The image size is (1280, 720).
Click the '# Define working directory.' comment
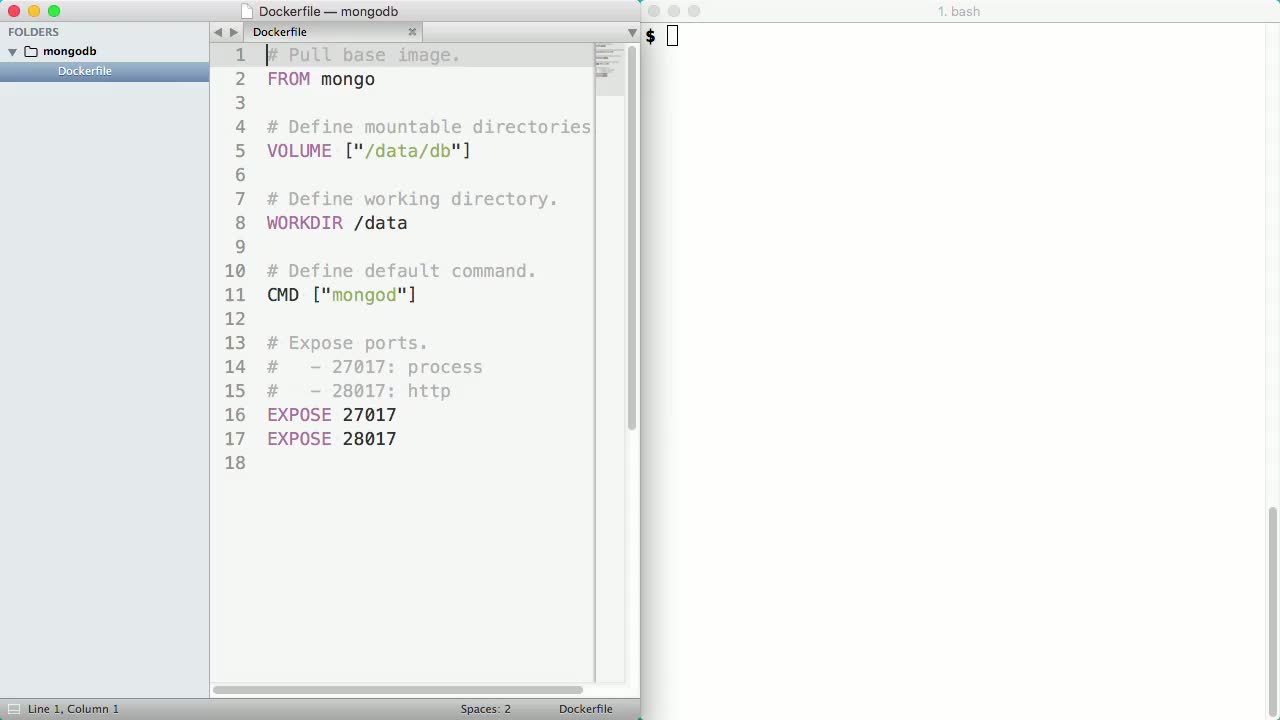point(412,199)
